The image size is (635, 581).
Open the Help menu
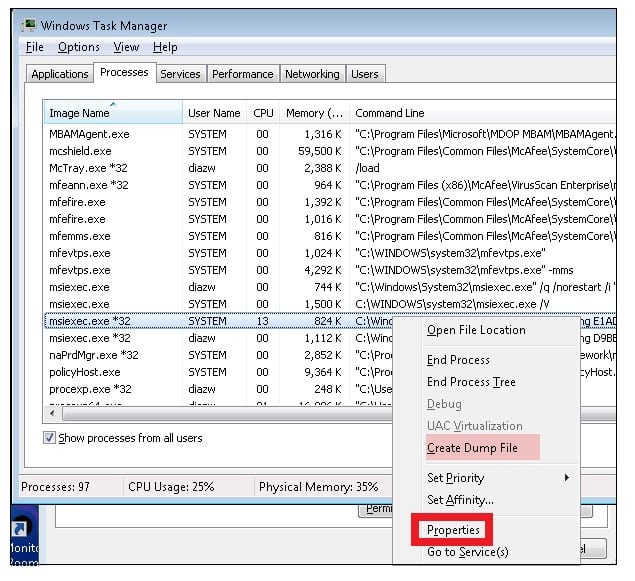(165, 47)
